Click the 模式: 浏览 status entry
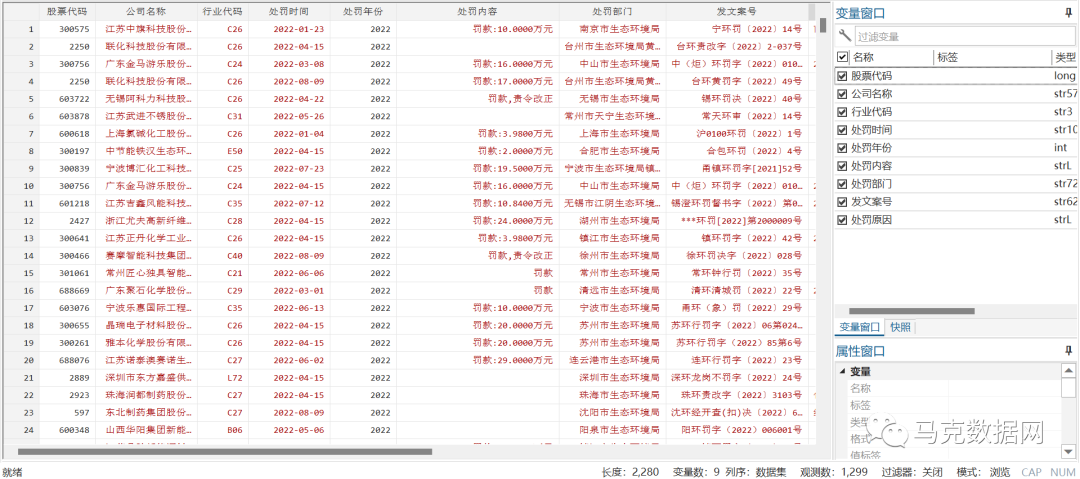 click(982, 471)
